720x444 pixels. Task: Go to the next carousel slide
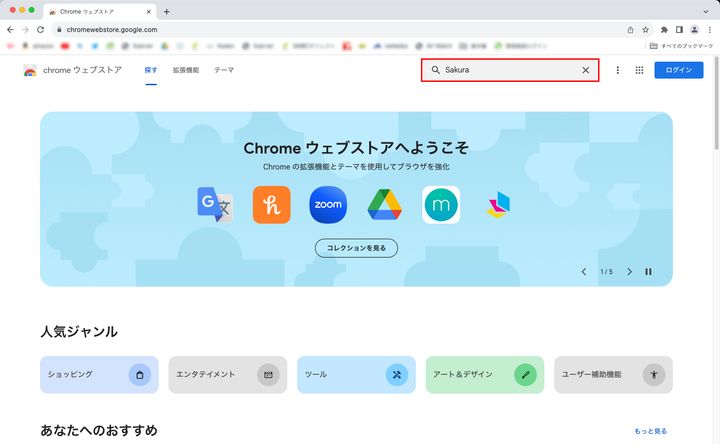coord(629,272)
